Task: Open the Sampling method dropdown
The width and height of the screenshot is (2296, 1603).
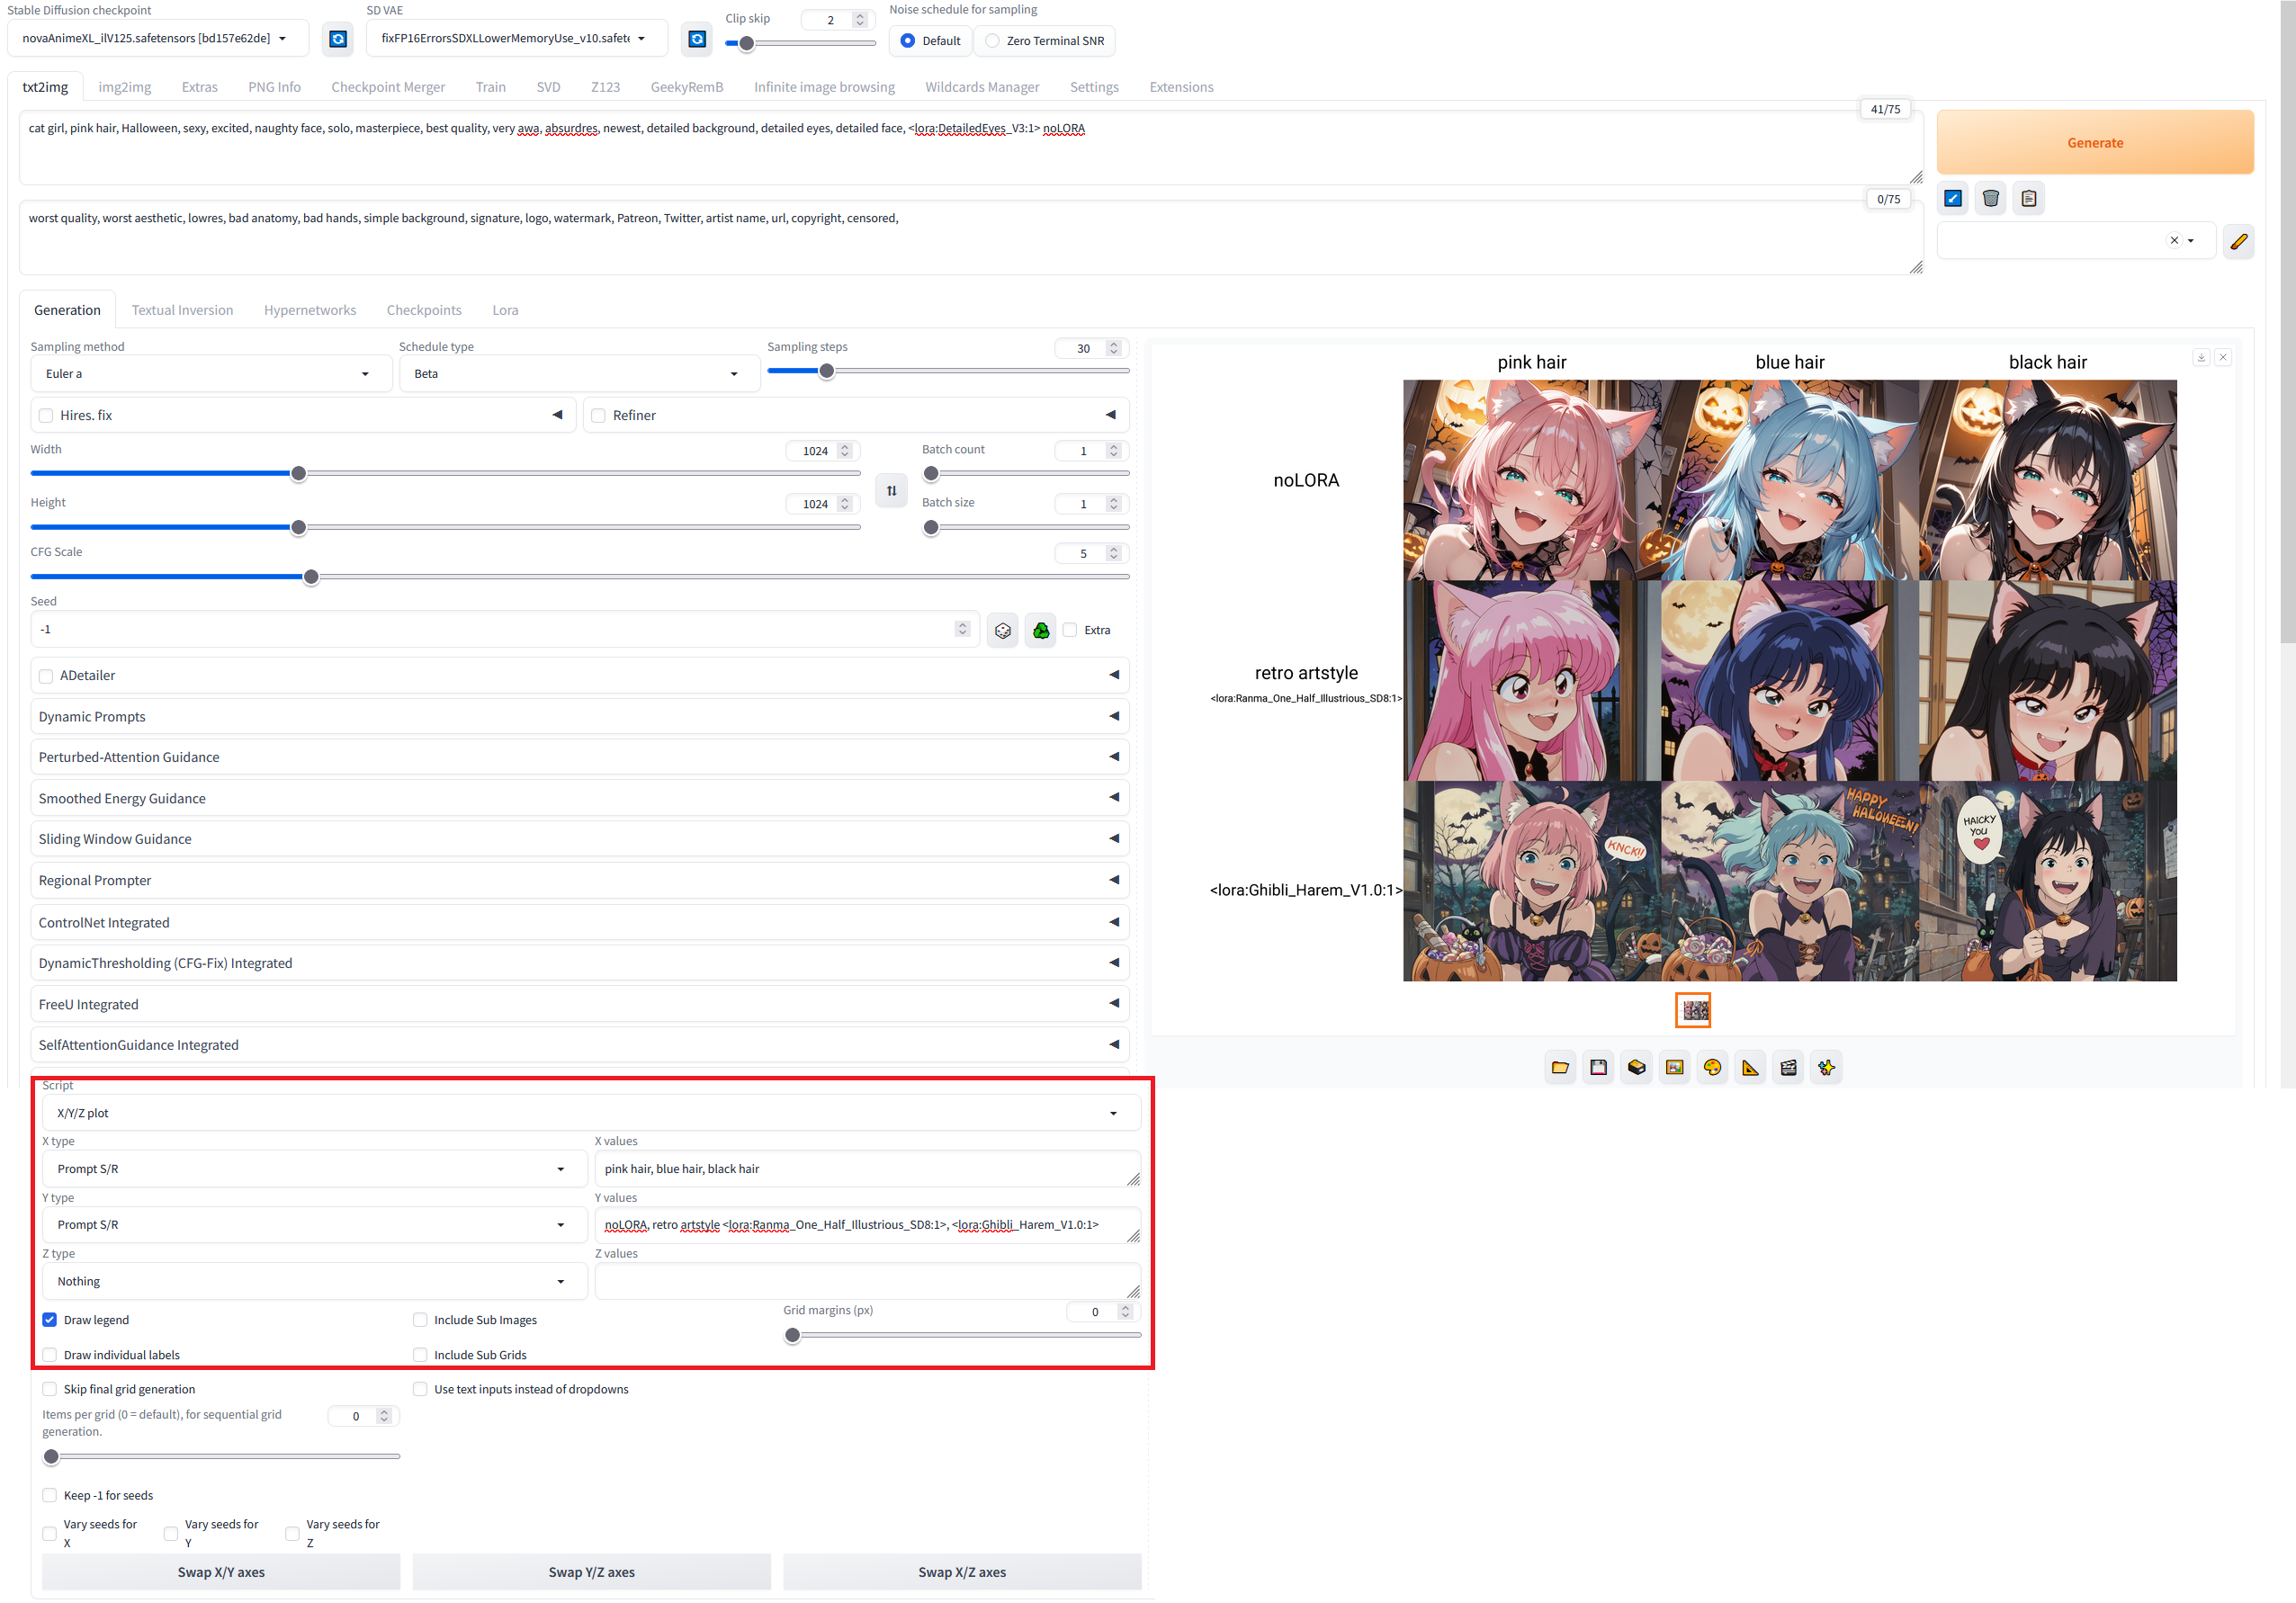Action: pyautogui.click(x=206, y=374)
